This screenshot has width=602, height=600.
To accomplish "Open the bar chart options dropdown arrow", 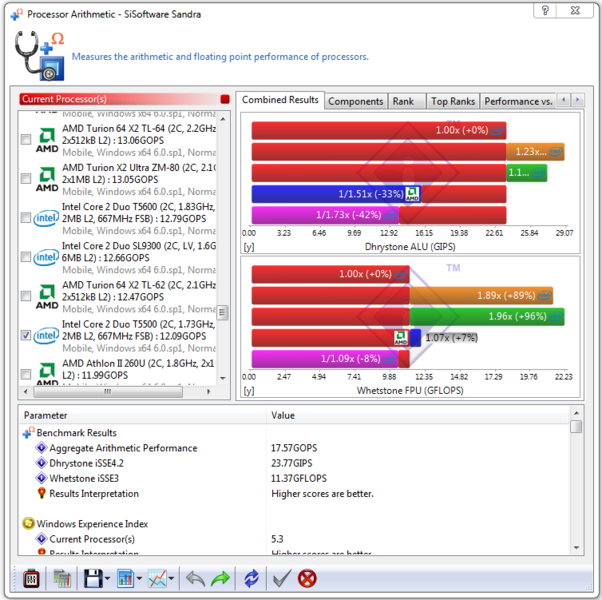I will (x=139, y=579).
